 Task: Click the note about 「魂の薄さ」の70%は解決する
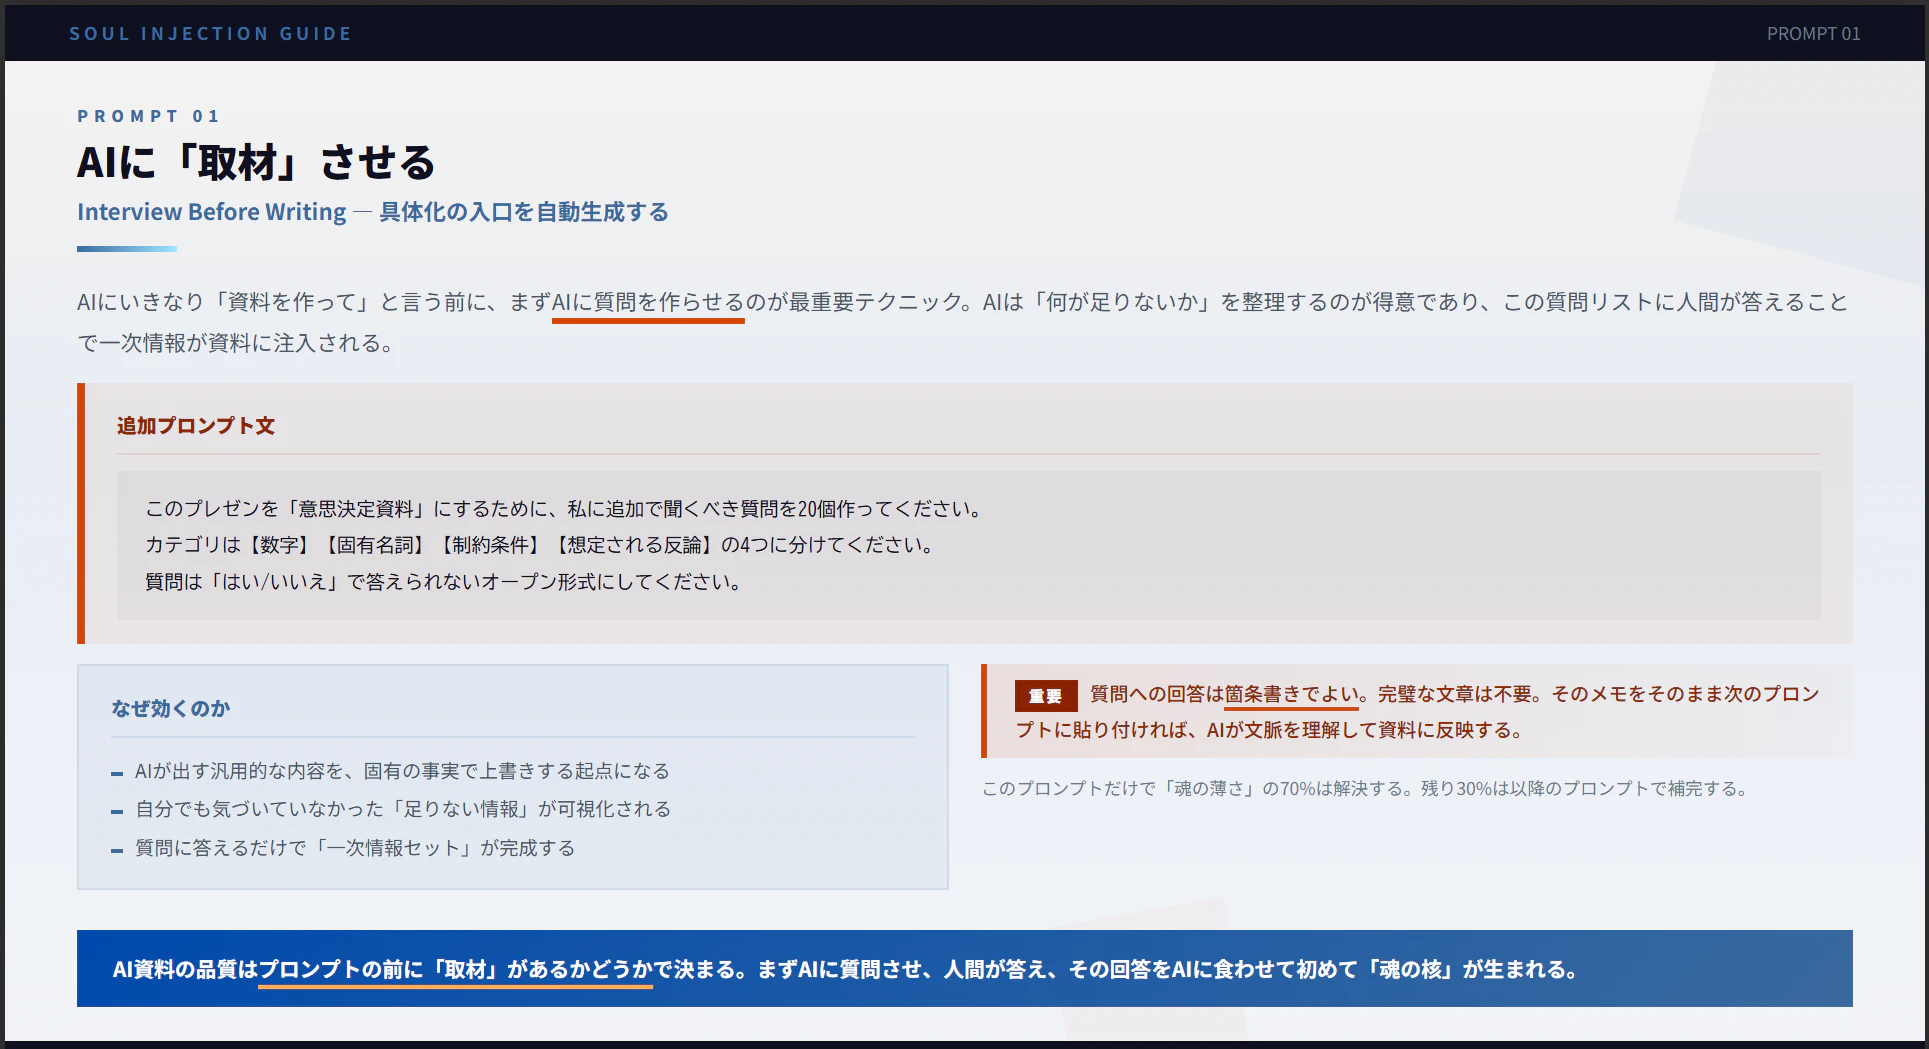1366,788
